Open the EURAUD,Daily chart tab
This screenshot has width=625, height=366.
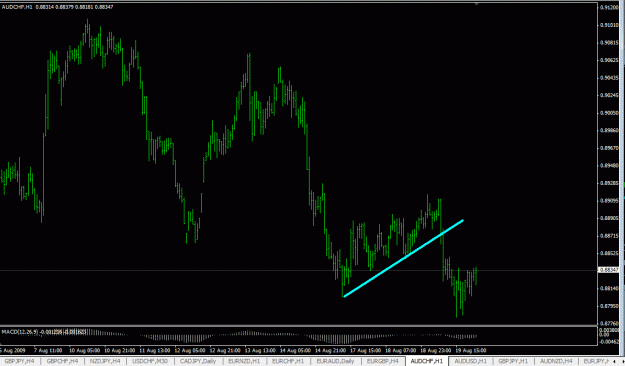click(x=335, y=361)
